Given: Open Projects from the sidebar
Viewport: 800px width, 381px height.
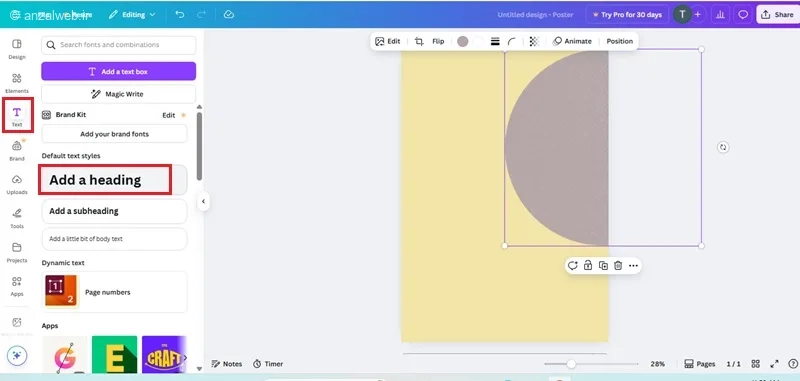Looking at the screenshot, I should click(x=17, y=252).
